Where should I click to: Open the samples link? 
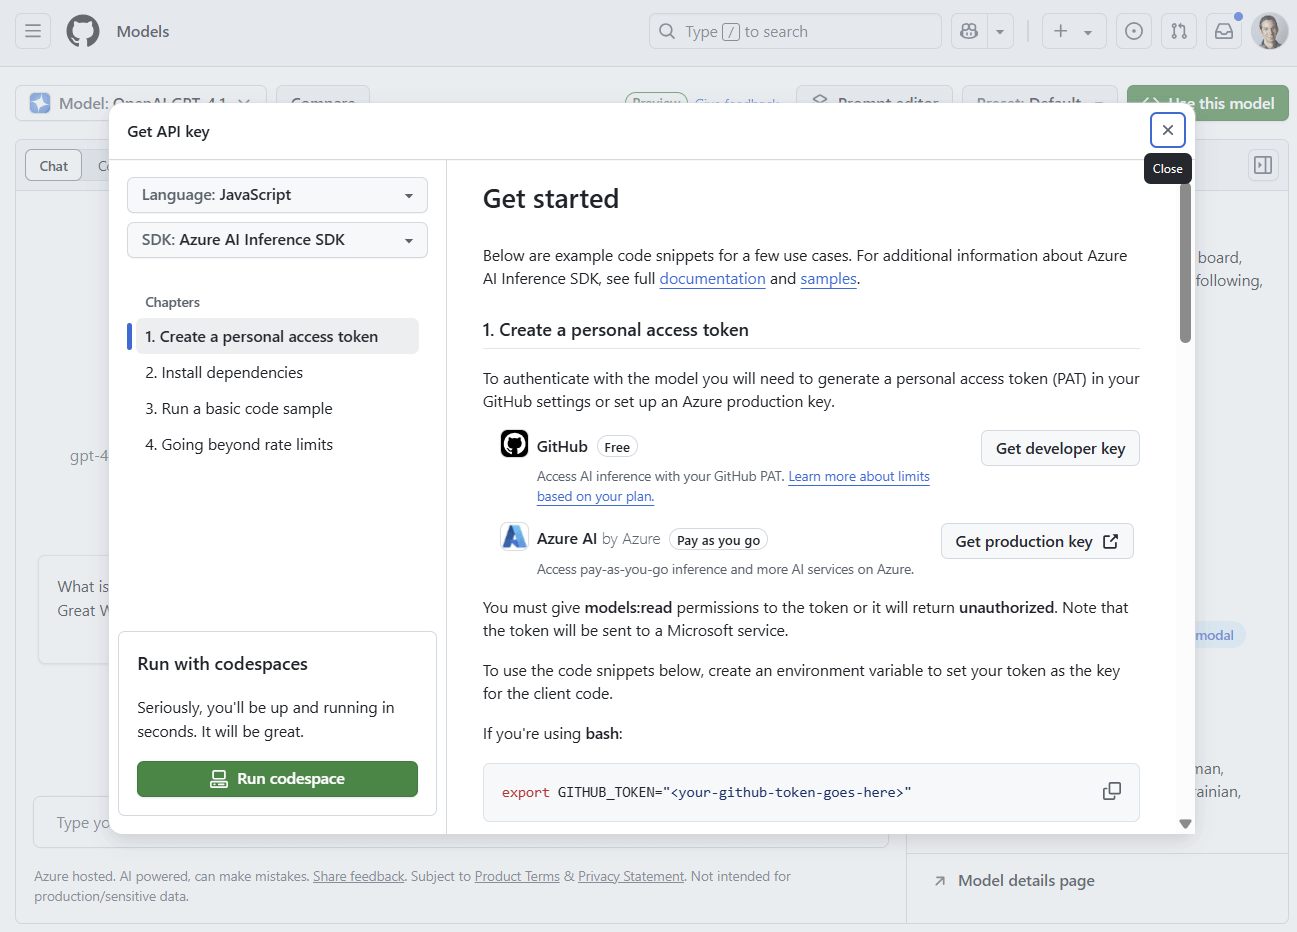(828, 279)
